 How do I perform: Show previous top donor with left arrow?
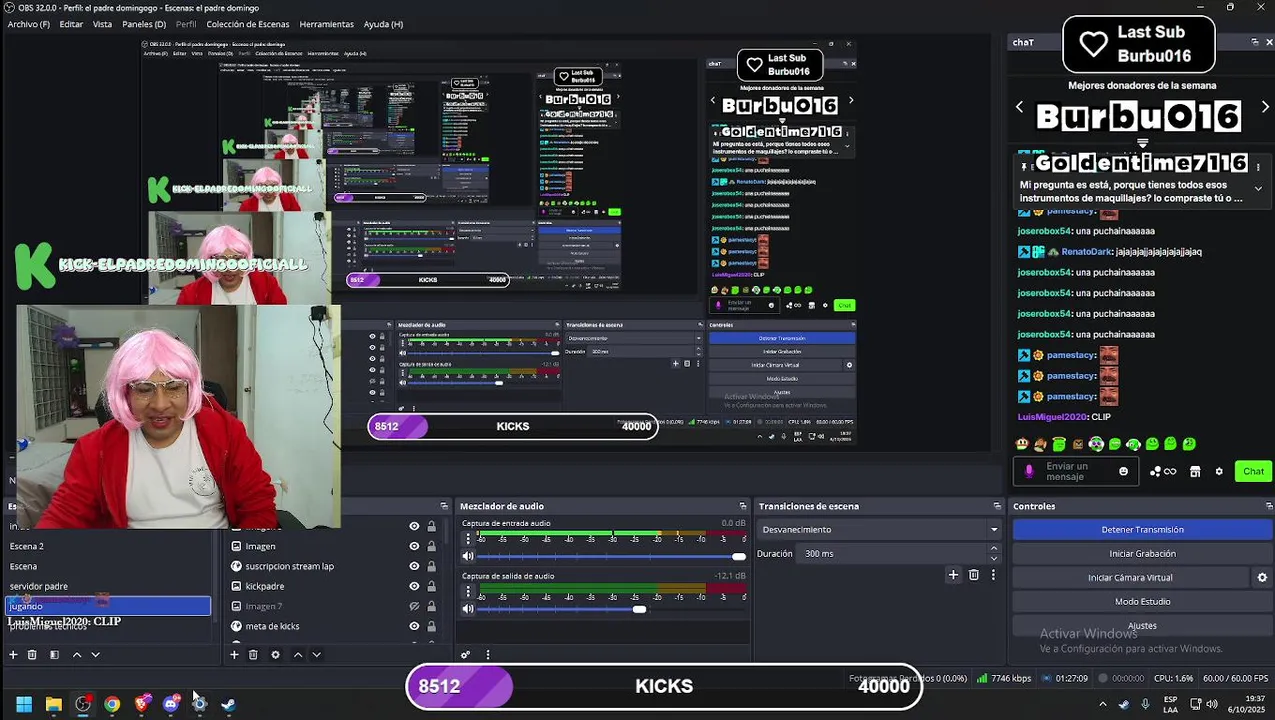(1019, 107)
